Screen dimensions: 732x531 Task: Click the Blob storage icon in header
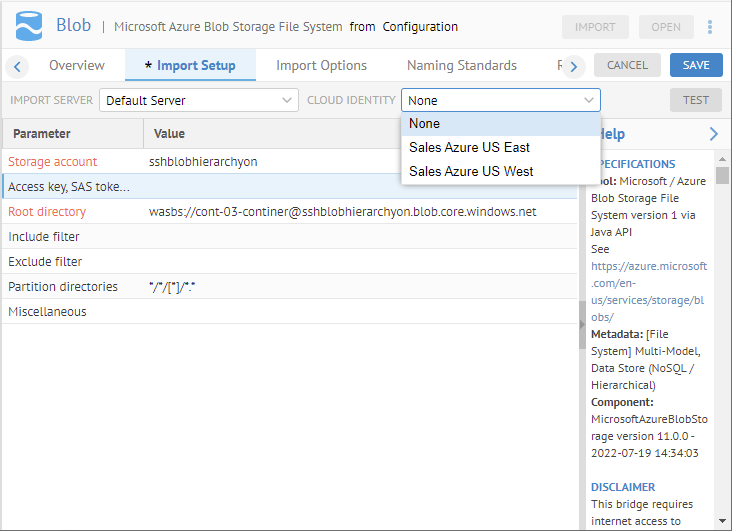pyautogui.click(x=28, y=26)
